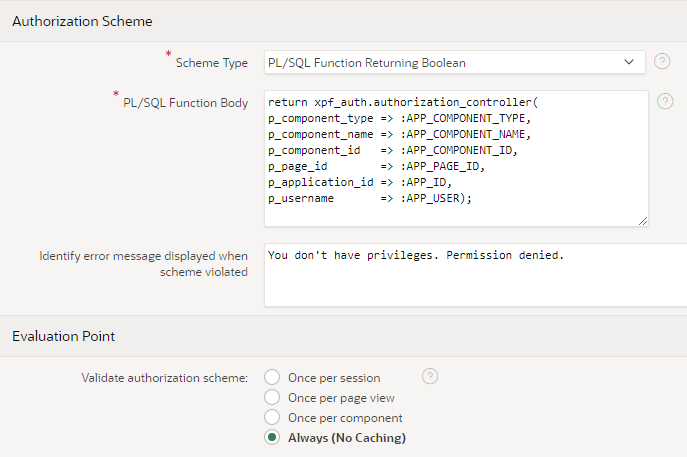
Task: Click the Scheme Type label
Action: (212, 63)
